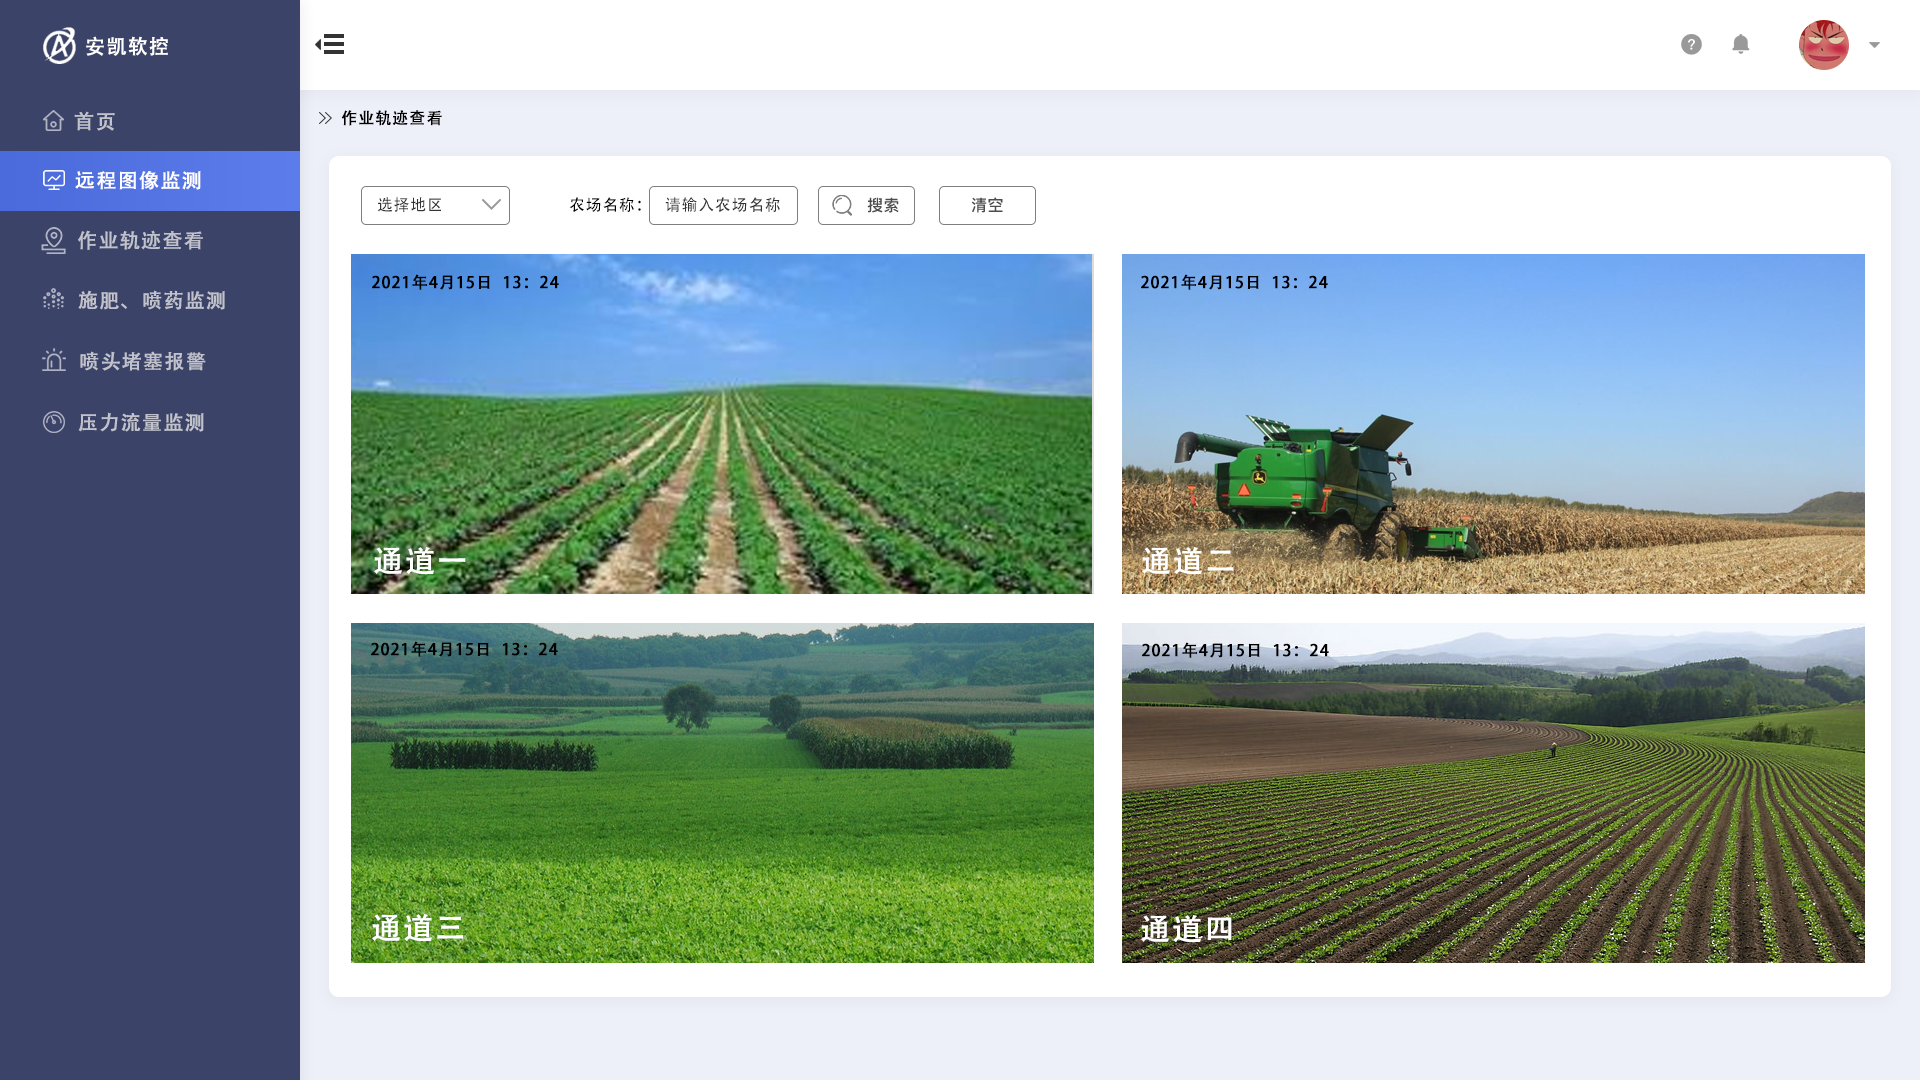Click the user avatar picture
This screenshot has width=1920, height=1080.
point(1823,45)
